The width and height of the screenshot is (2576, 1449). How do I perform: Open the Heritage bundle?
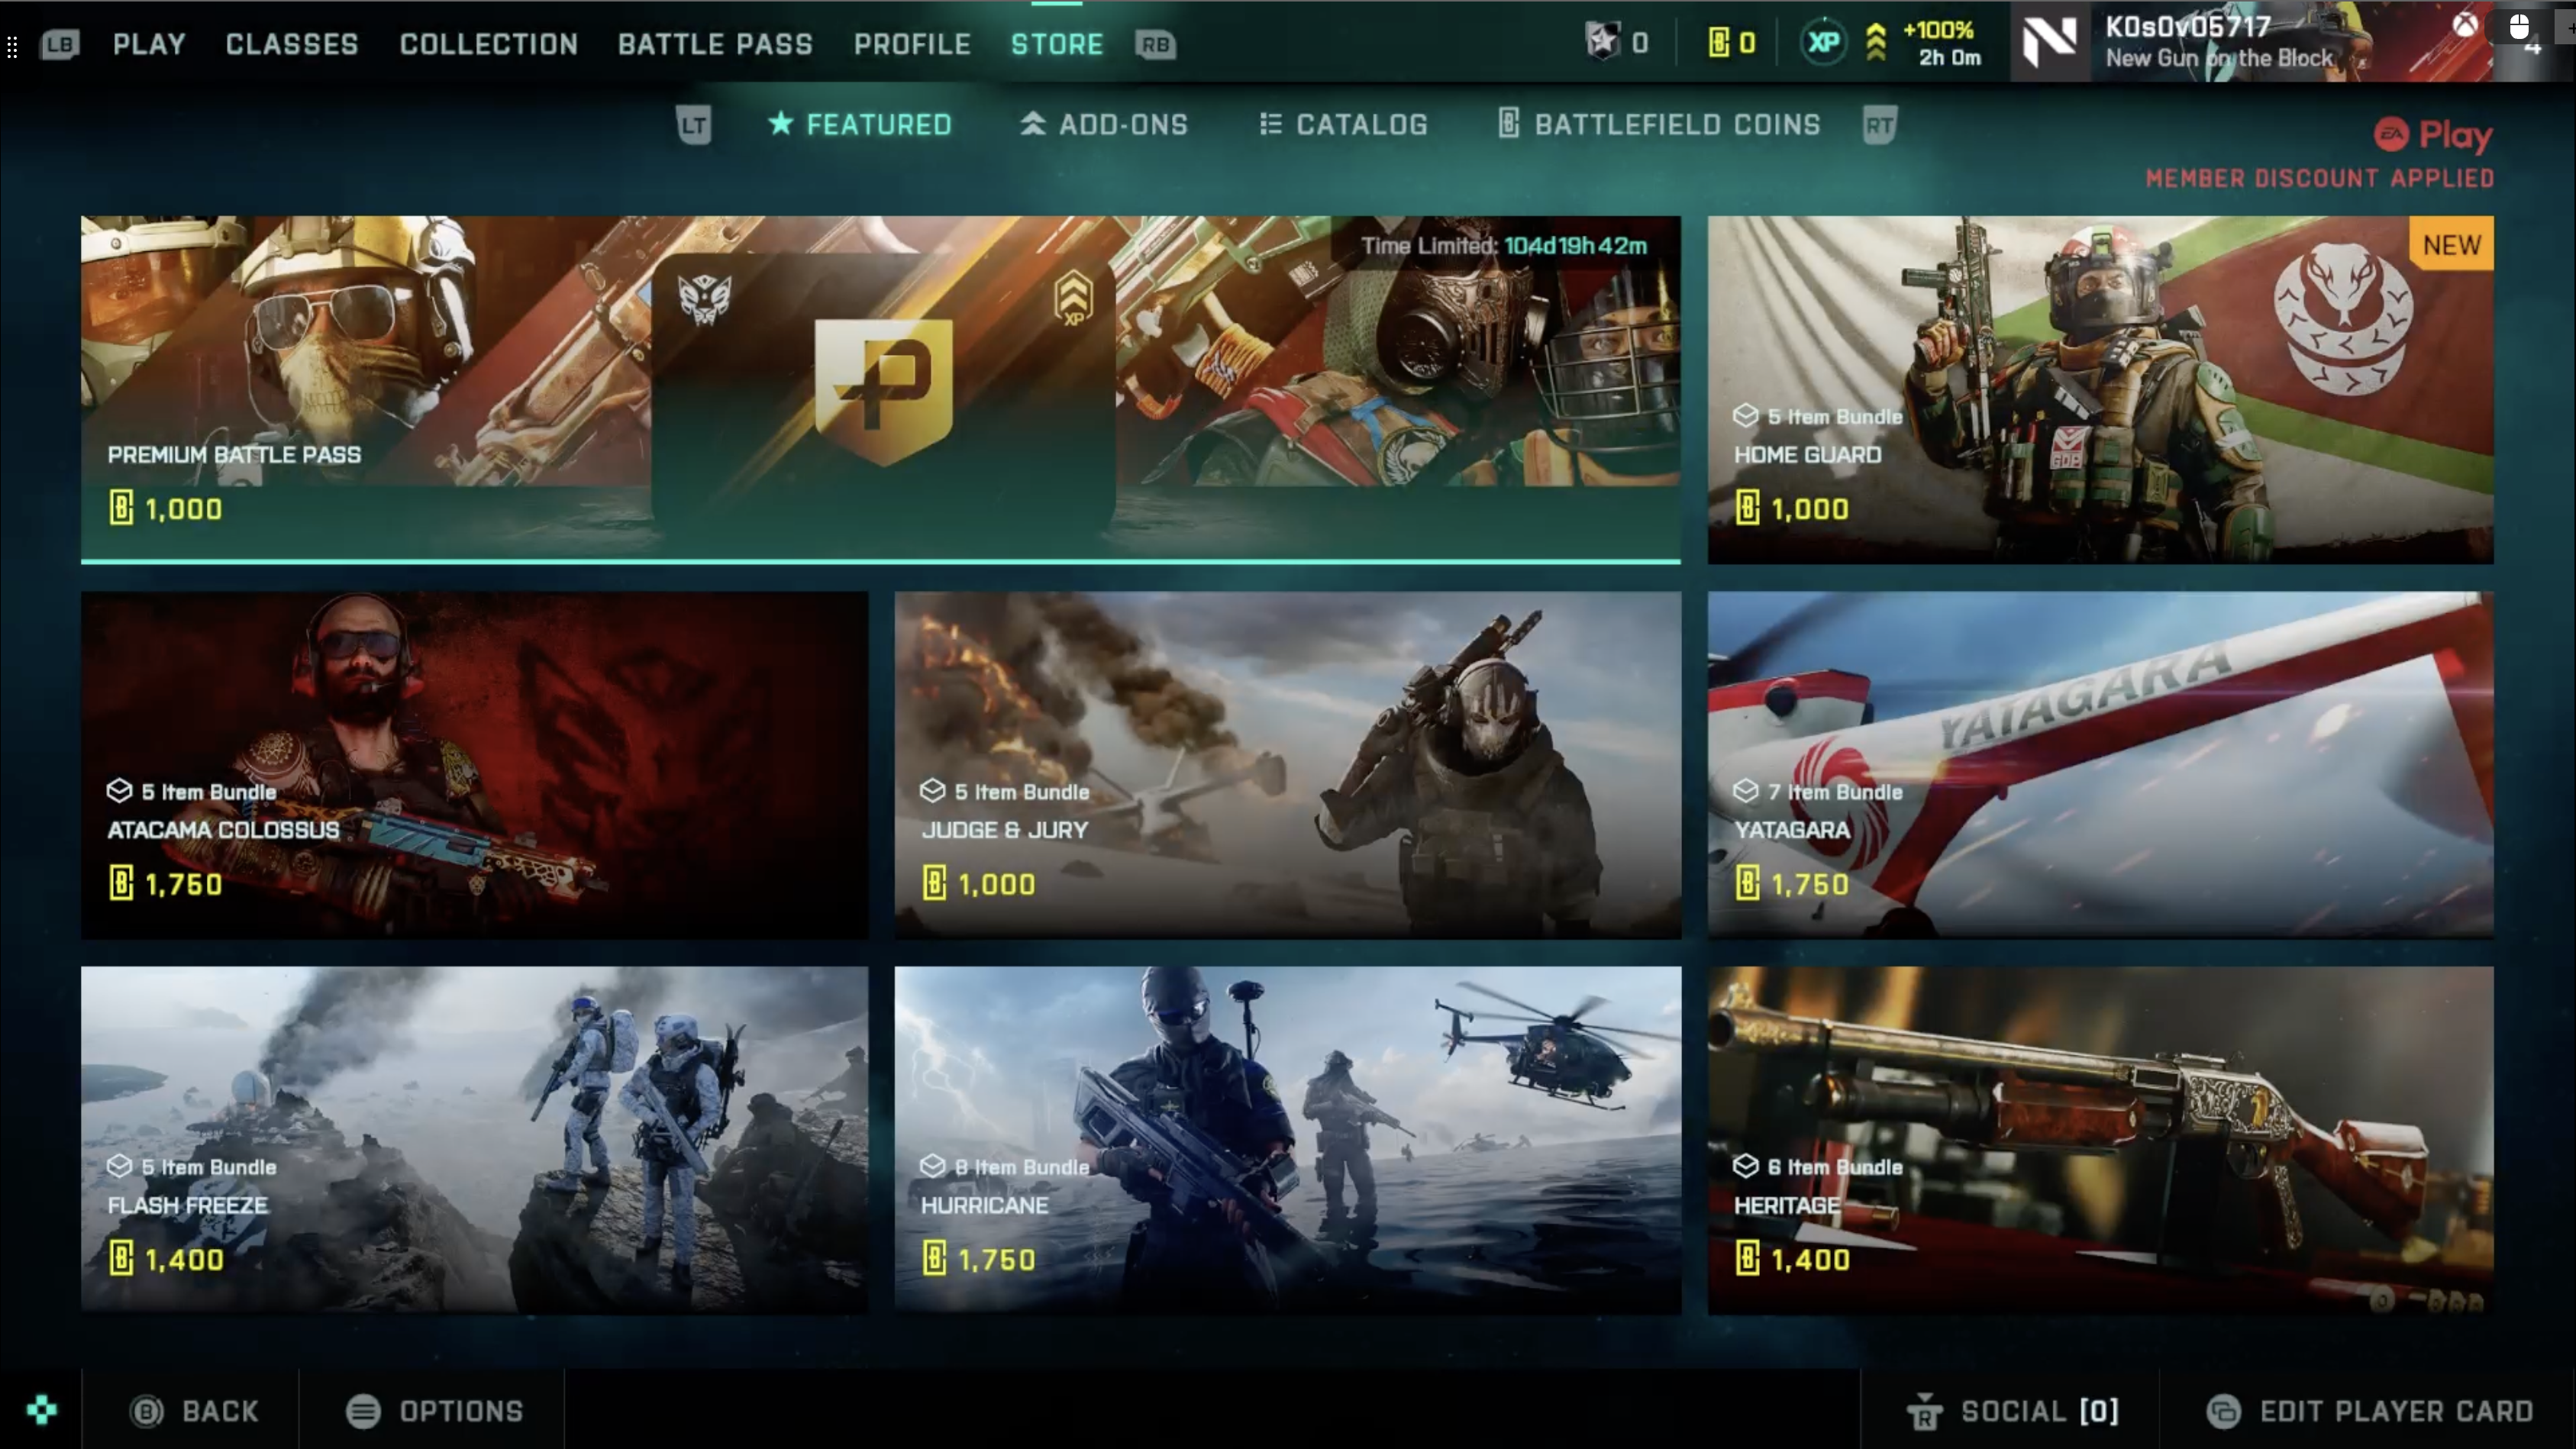[x=2100, y=1140]
